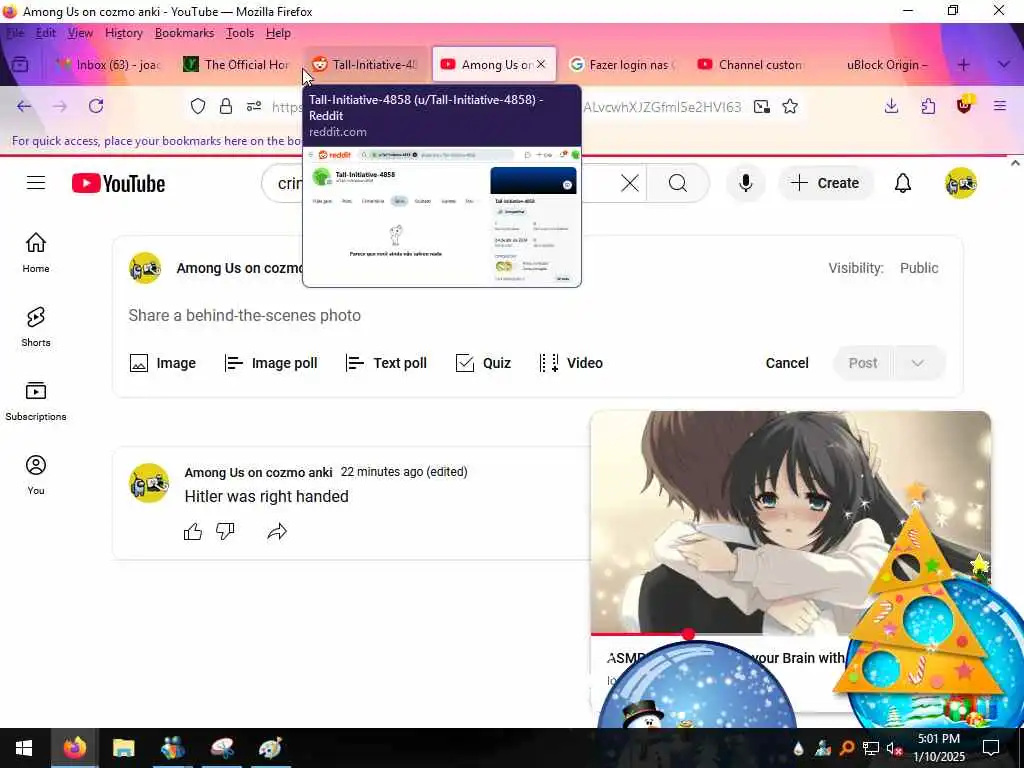
Task: Open the YouTube guide hamburger menu
Action: click(36, 183)
